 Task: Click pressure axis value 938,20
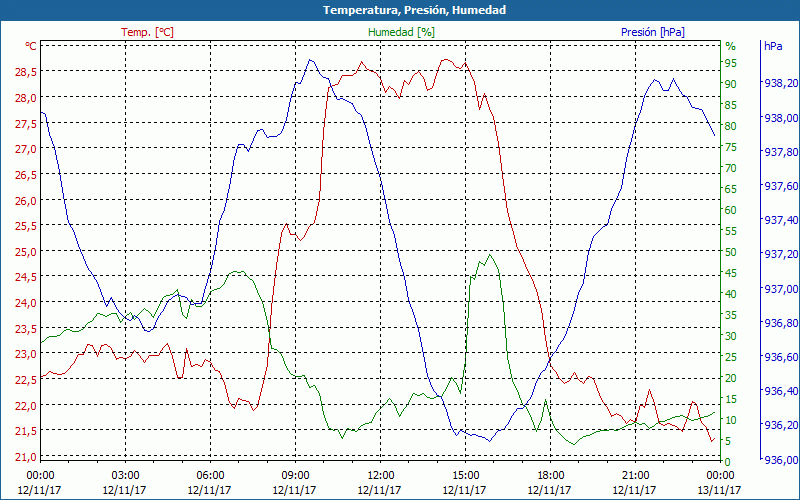(781, 83)
